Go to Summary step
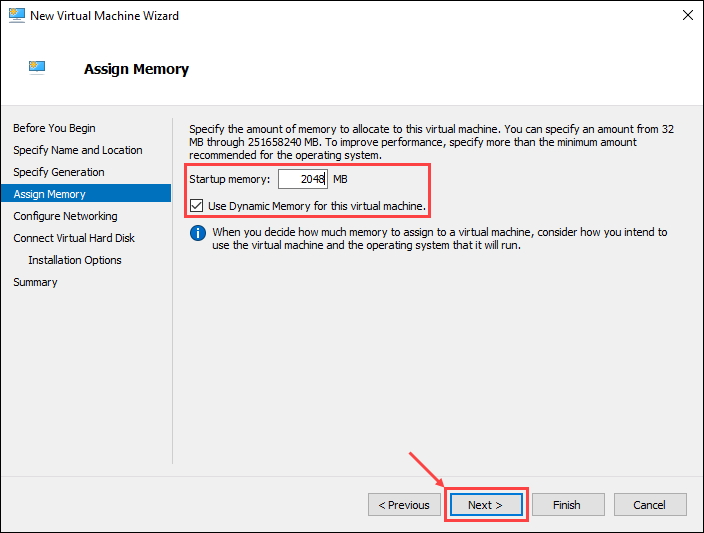Viewport: 704px width, 533px height. coord(35,282)
